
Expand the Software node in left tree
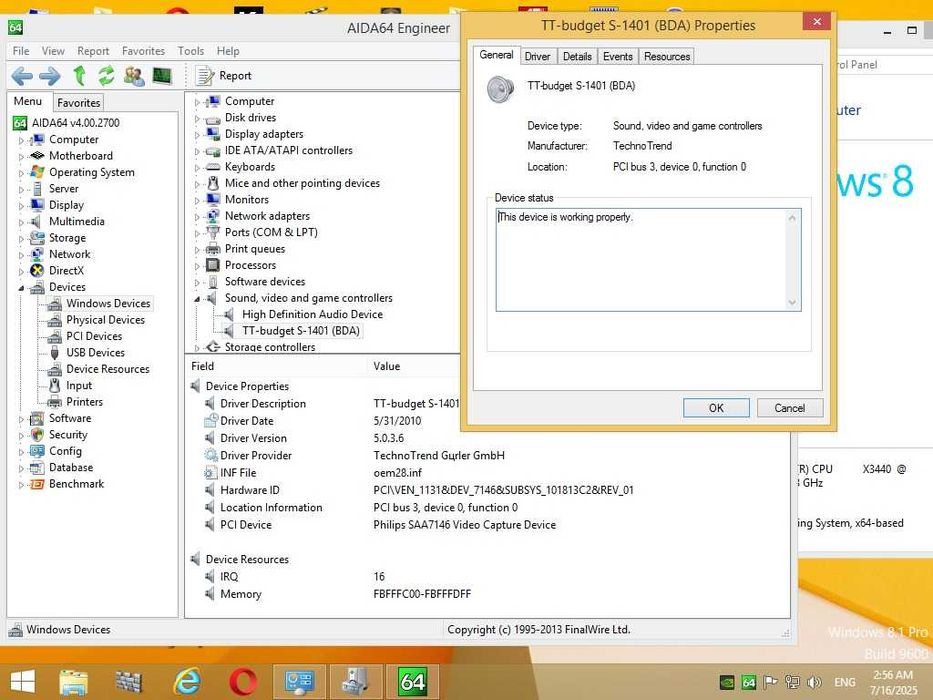coord(21,419)
